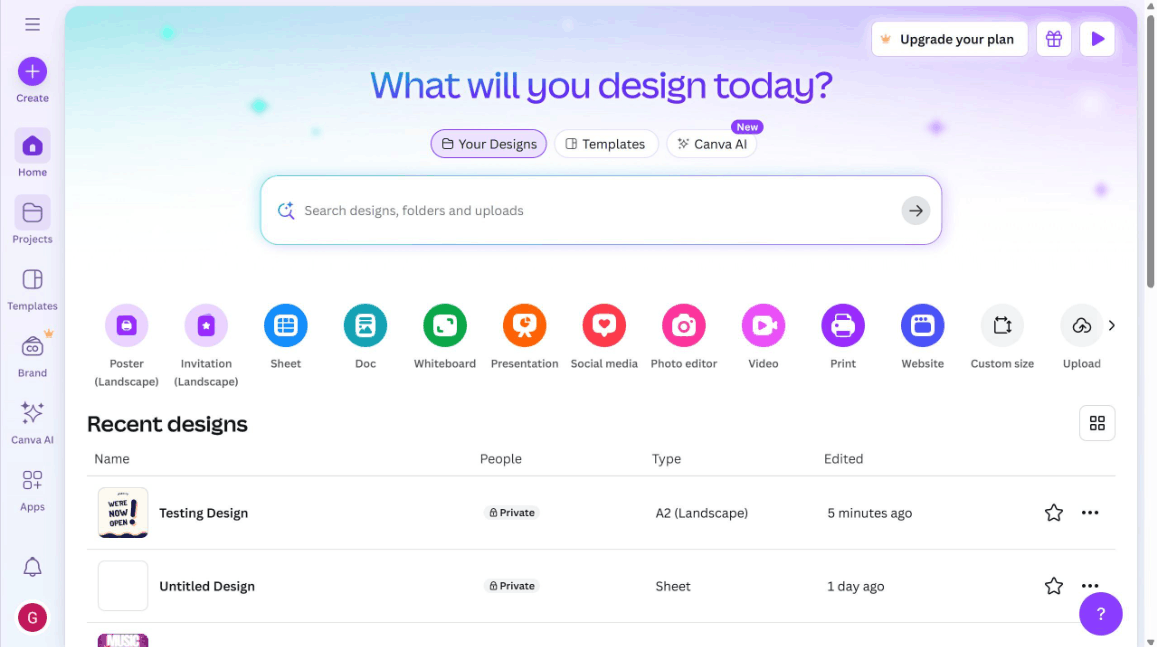Click the People column header
Screen dimensions: 1157x647
(500, 459)
